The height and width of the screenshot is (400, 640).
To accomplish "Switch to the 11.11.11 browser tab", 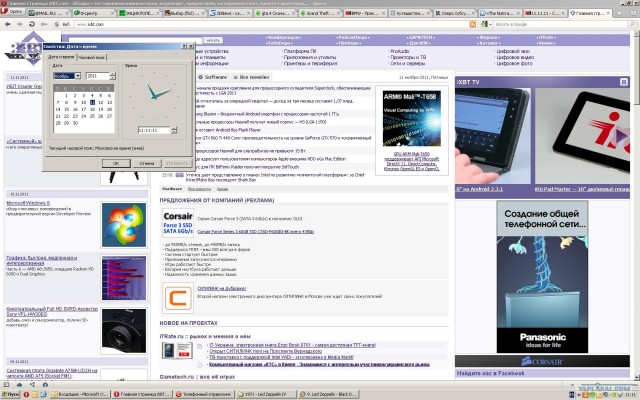I will tap(546, 13).
